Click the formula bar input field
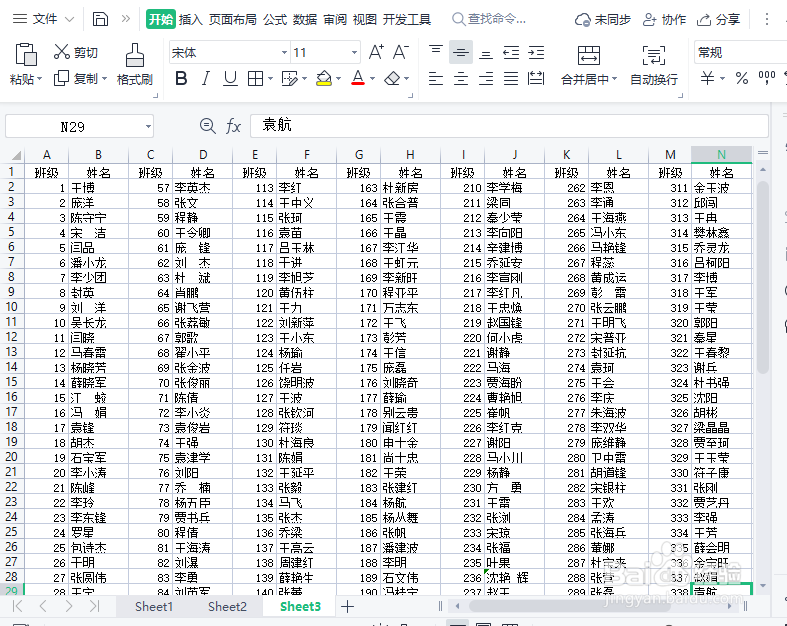 pos(509,126)
